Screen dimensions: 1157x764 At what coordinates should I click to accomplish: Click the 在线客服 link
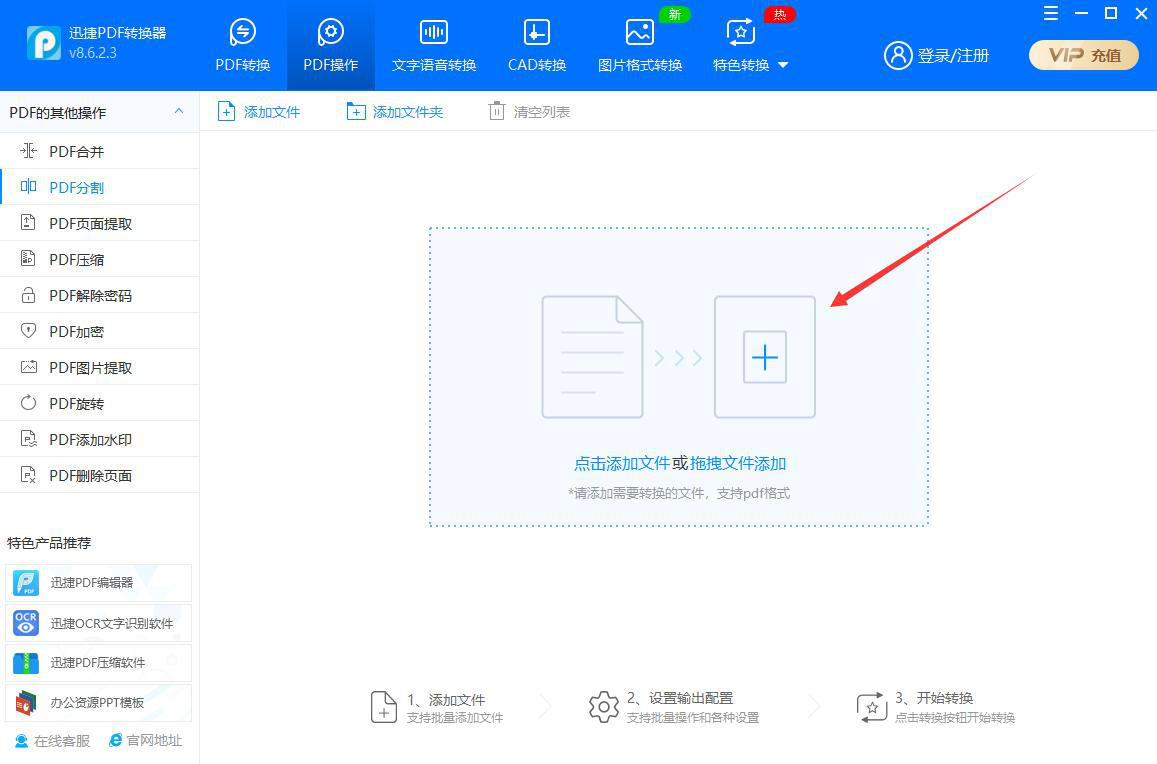(x=52, y=740)
